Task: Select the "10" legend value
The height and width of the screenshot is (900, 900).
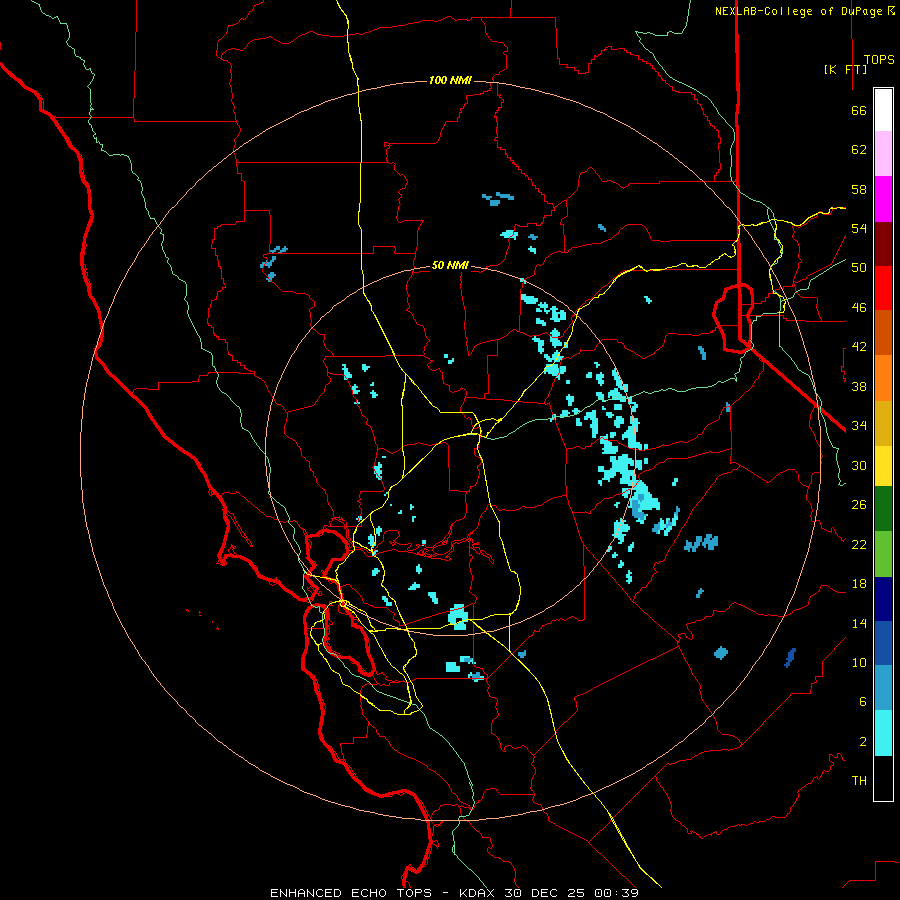Action: pos(859,662)
